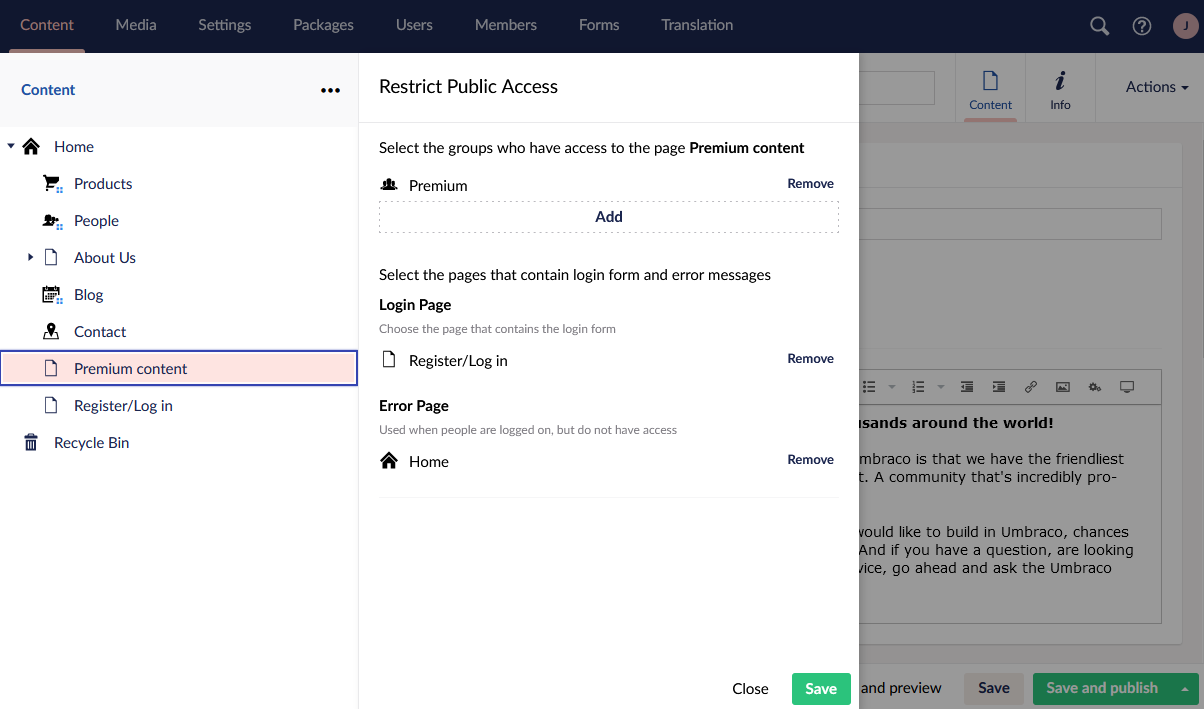Open the Members section

pos(505,25)
